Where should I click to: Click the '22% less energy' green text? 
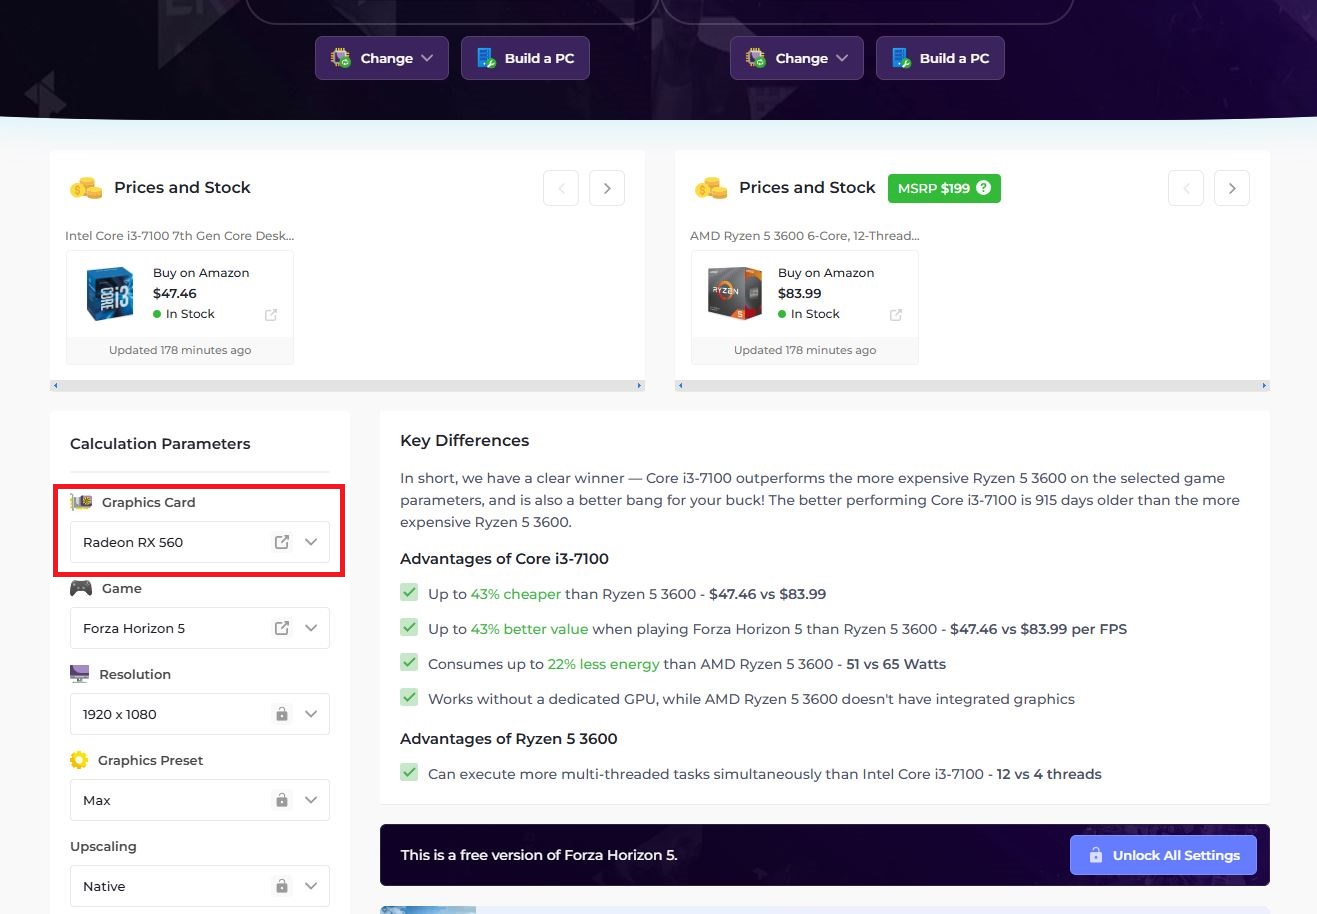[604, 664]
